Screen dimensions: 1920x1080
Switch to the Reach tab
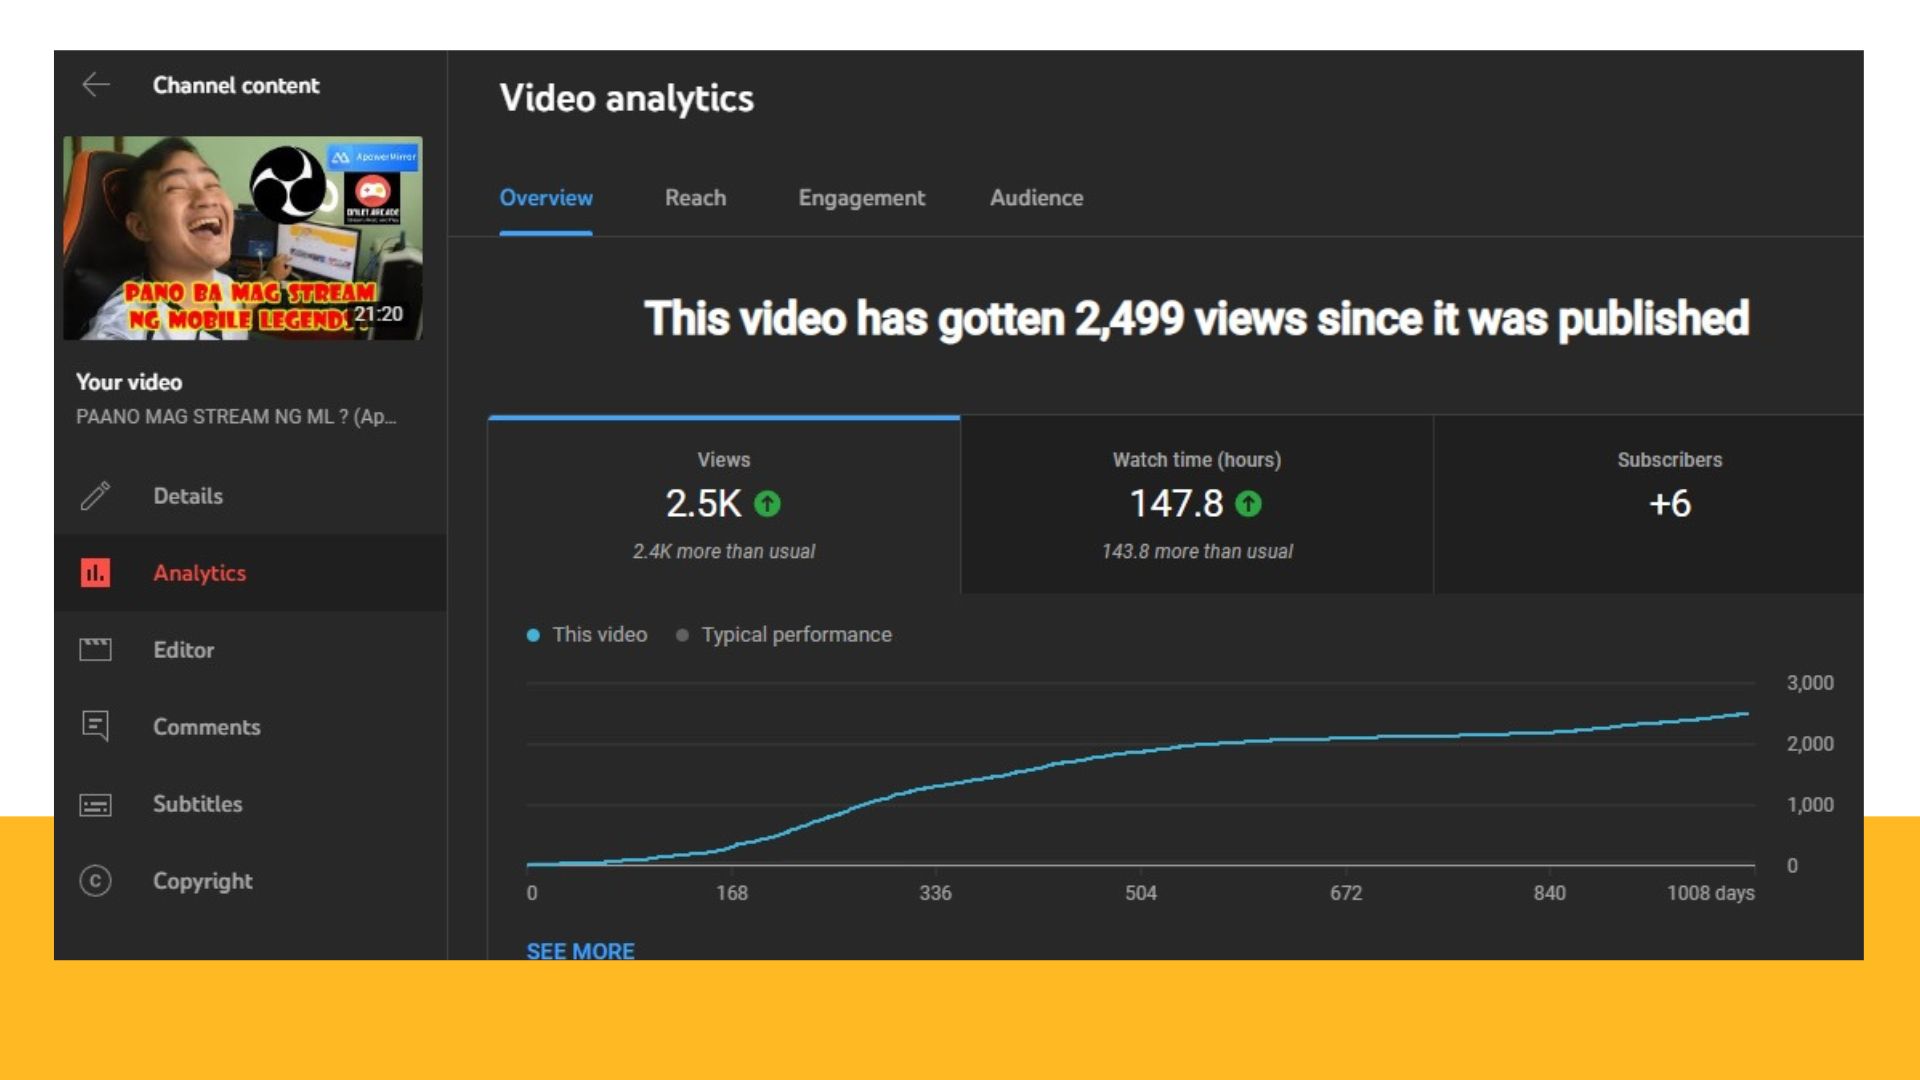[695, 198]
